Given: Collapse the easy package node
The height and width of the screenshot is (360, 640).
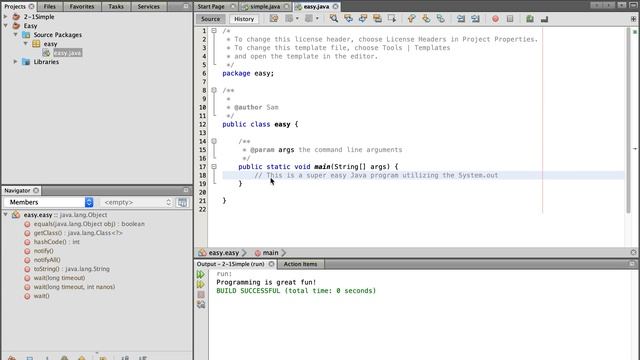Looking at the screenshot, I should pyautogui.click(x=25, y=44).
